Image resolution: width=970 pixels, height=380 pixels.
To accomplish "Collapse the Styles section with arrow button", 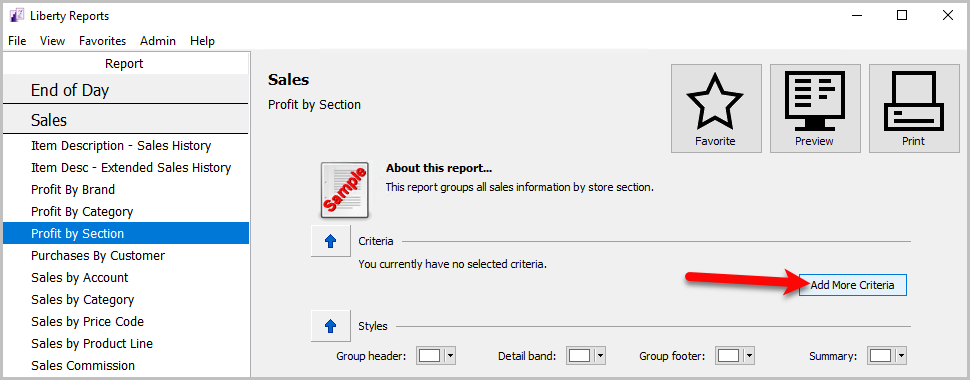I will coord(330,326).
